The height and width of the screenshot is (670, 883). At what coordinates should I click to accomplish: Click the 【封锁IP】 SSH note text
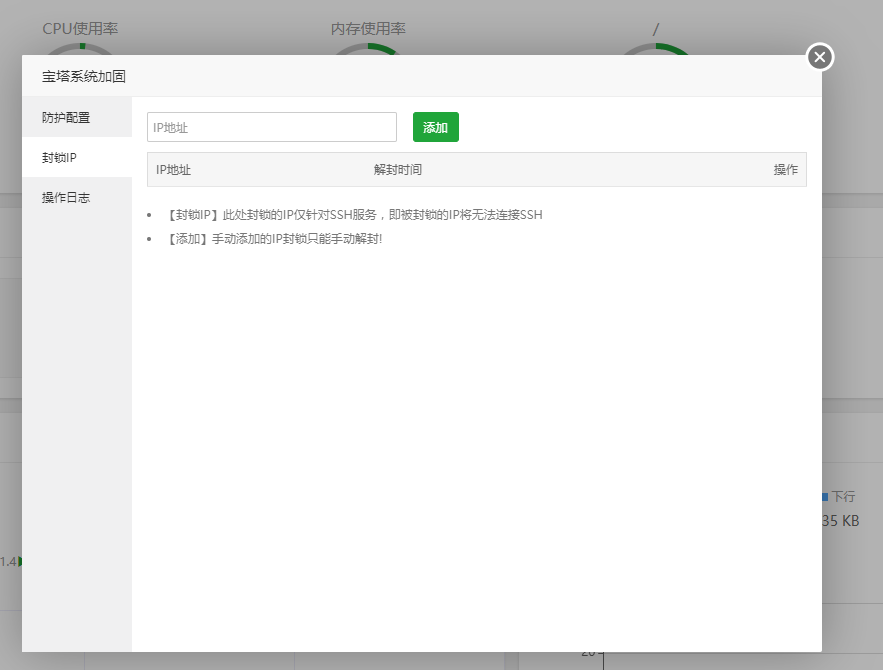353,215
